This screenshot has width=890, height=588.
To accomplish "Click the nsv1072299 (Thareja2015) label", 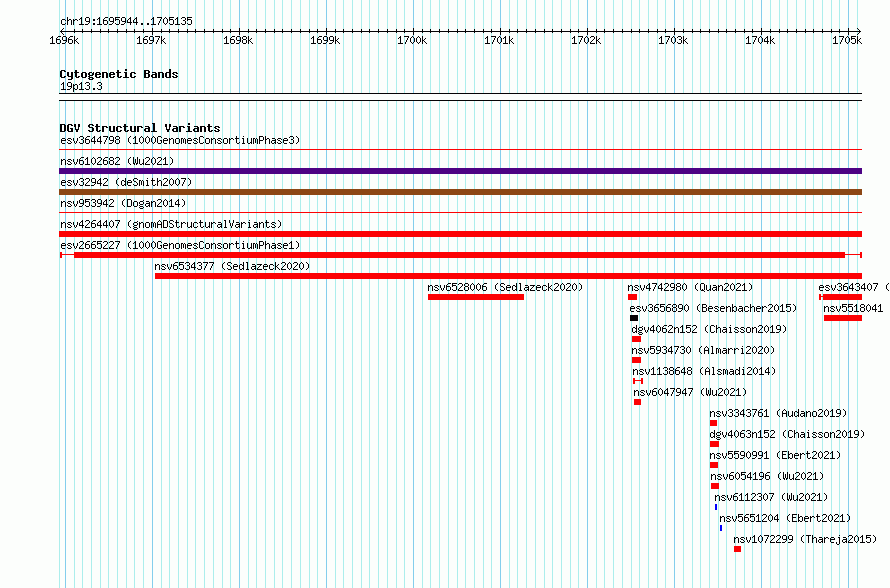I will tap(805, 539).
